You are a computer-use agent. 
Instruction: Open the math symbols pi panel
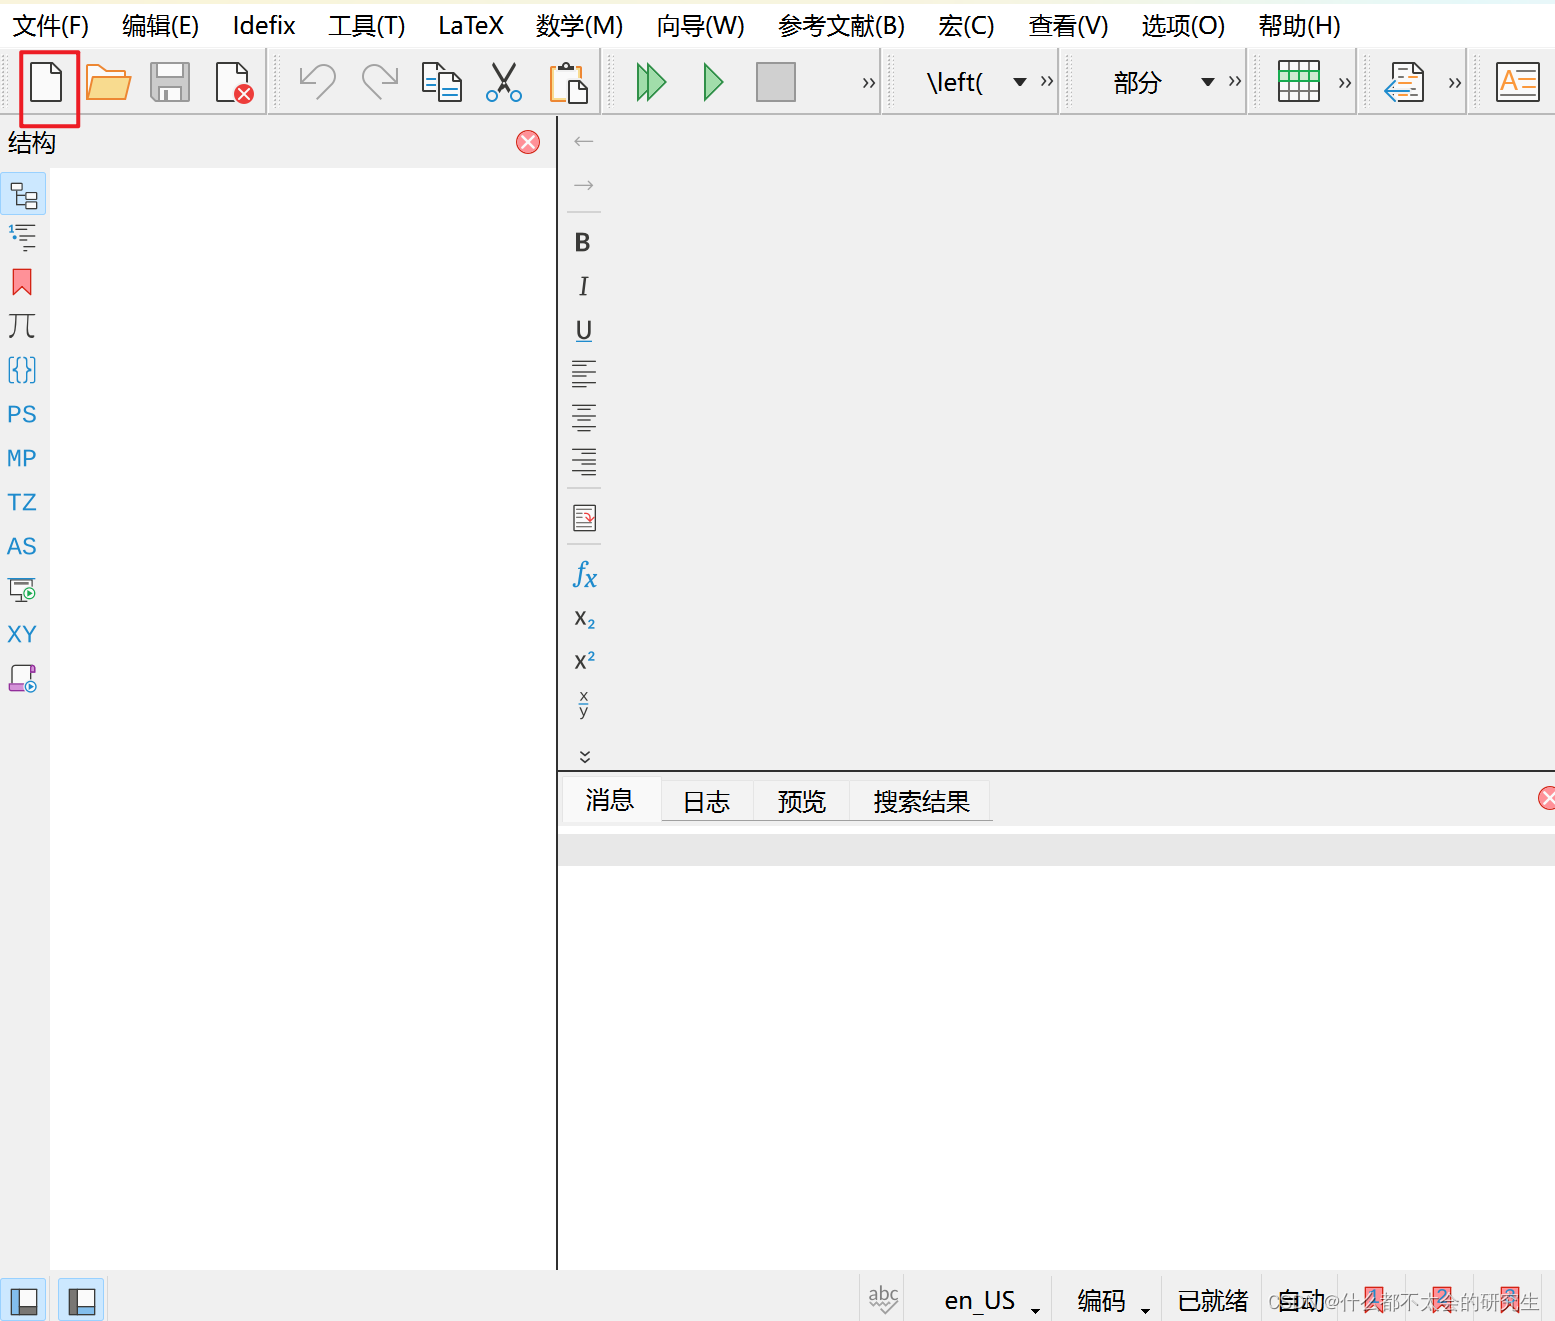tap(22, 326)
